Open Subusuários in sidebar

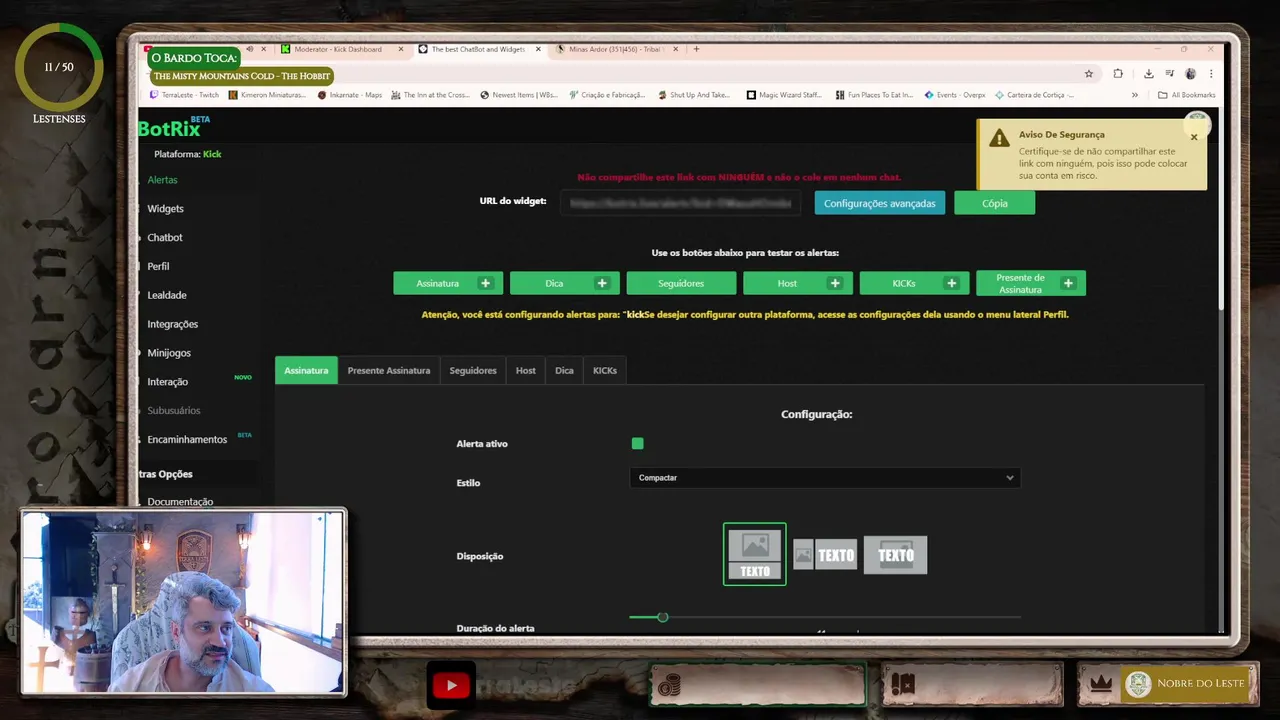(x=174, y=411)
